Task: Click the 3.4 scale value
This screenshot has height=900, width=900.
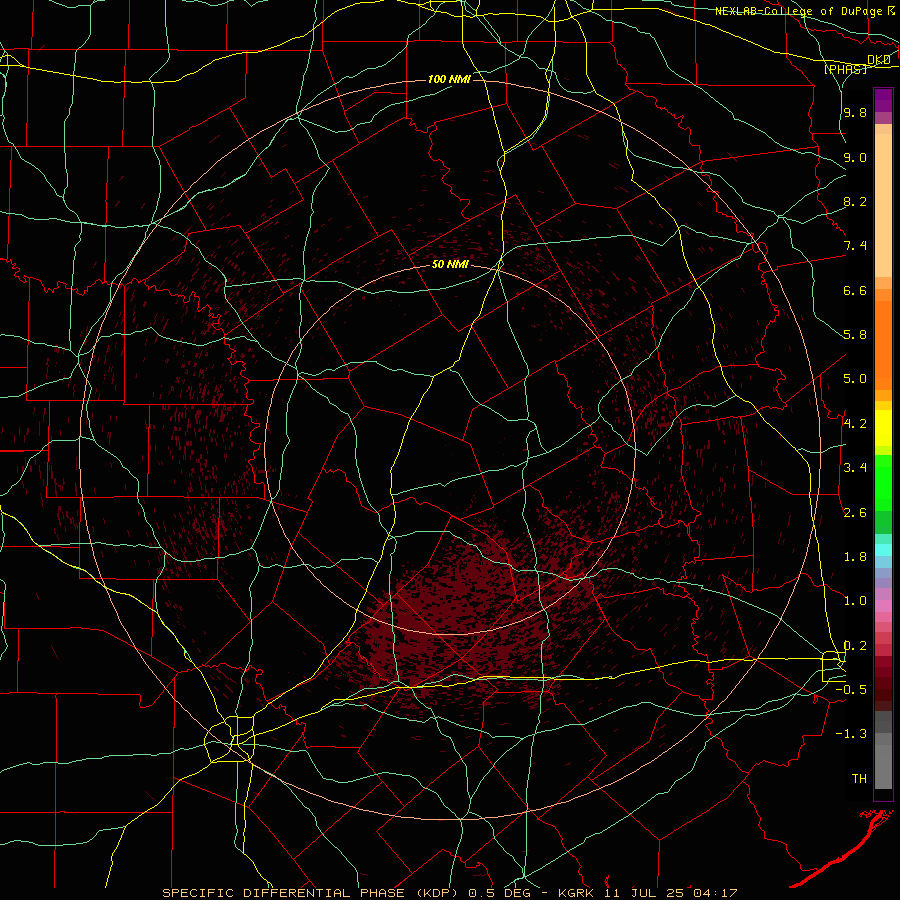Action: click(x=855, y=468)
